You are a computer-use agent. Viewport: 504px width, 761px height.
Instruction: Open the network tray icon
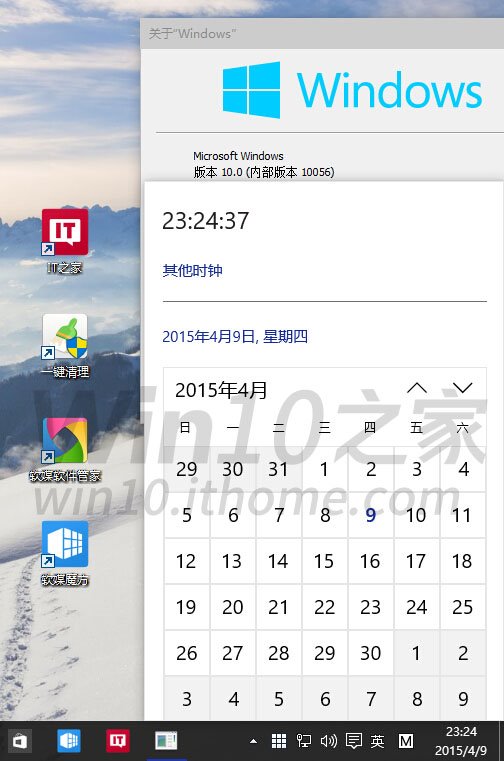[304, 741]
